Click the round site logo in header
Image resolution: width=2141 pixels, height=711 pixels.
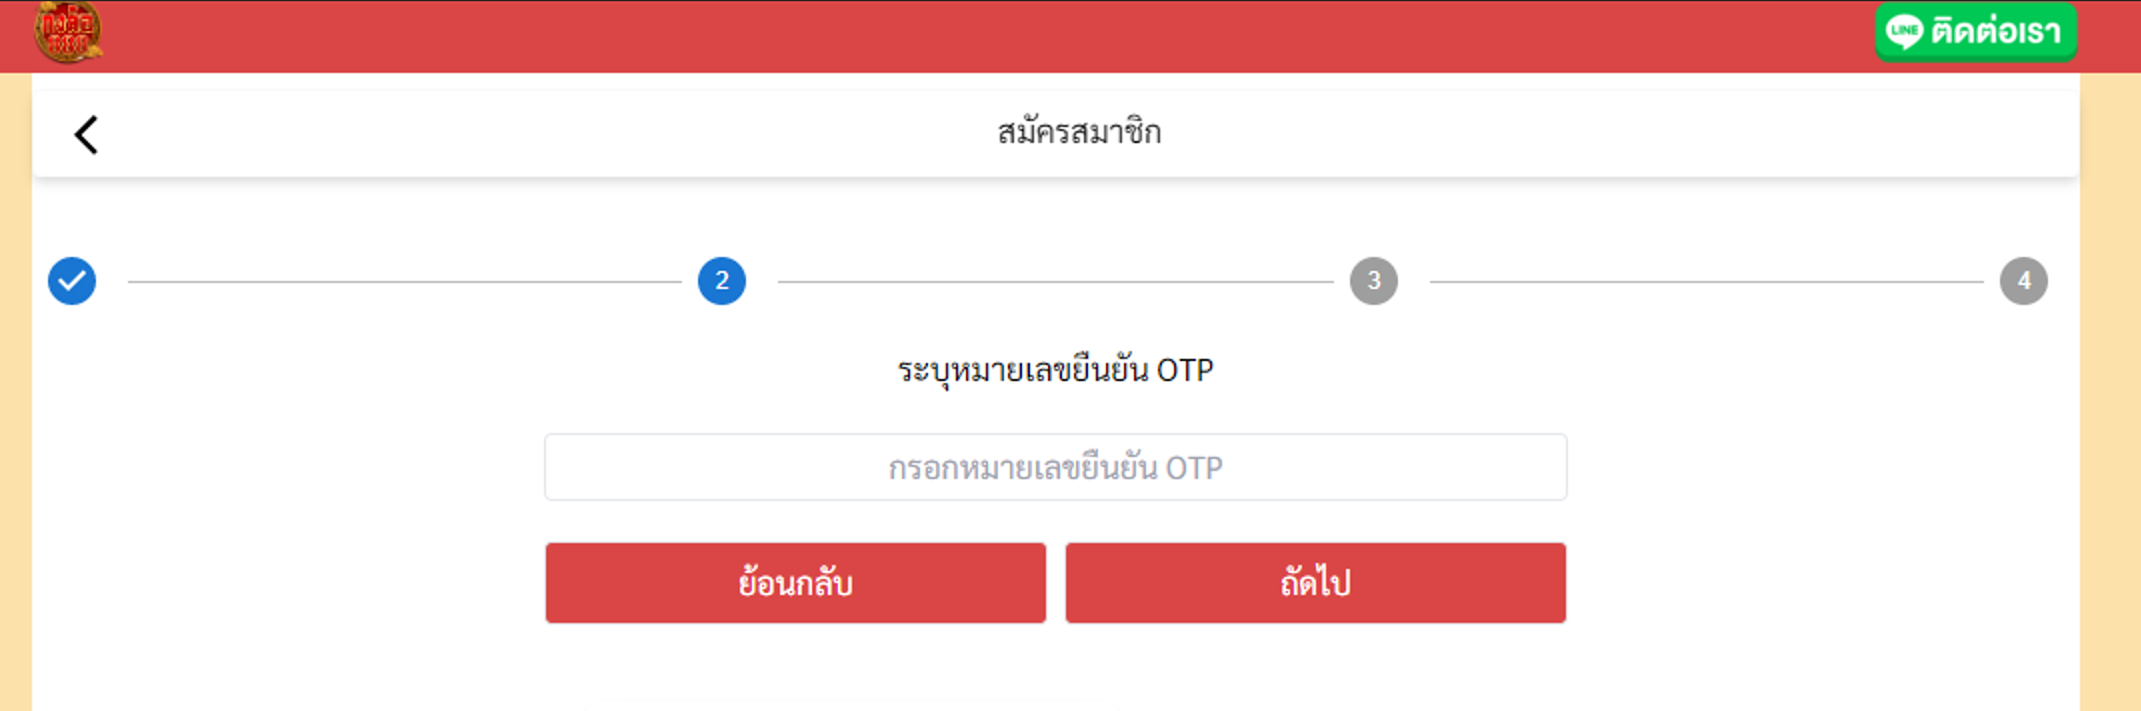[x=68, y=32]
